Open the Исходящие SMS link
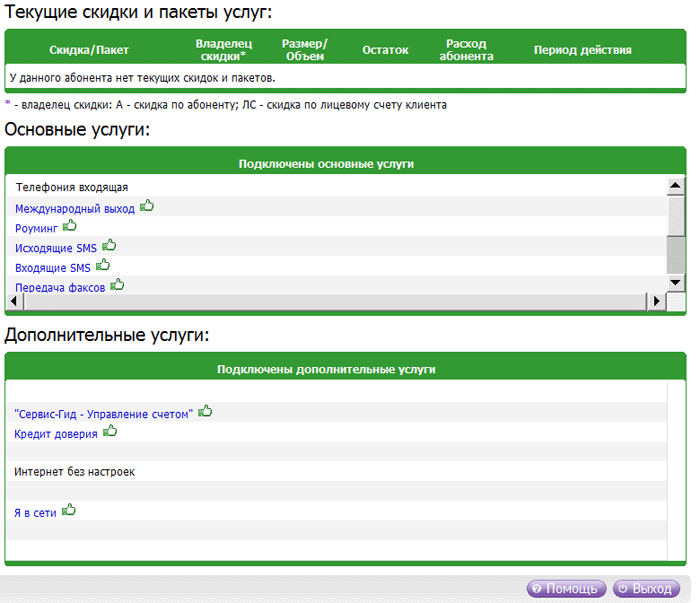This screenshot has height=603, width=700. point(56,248)
